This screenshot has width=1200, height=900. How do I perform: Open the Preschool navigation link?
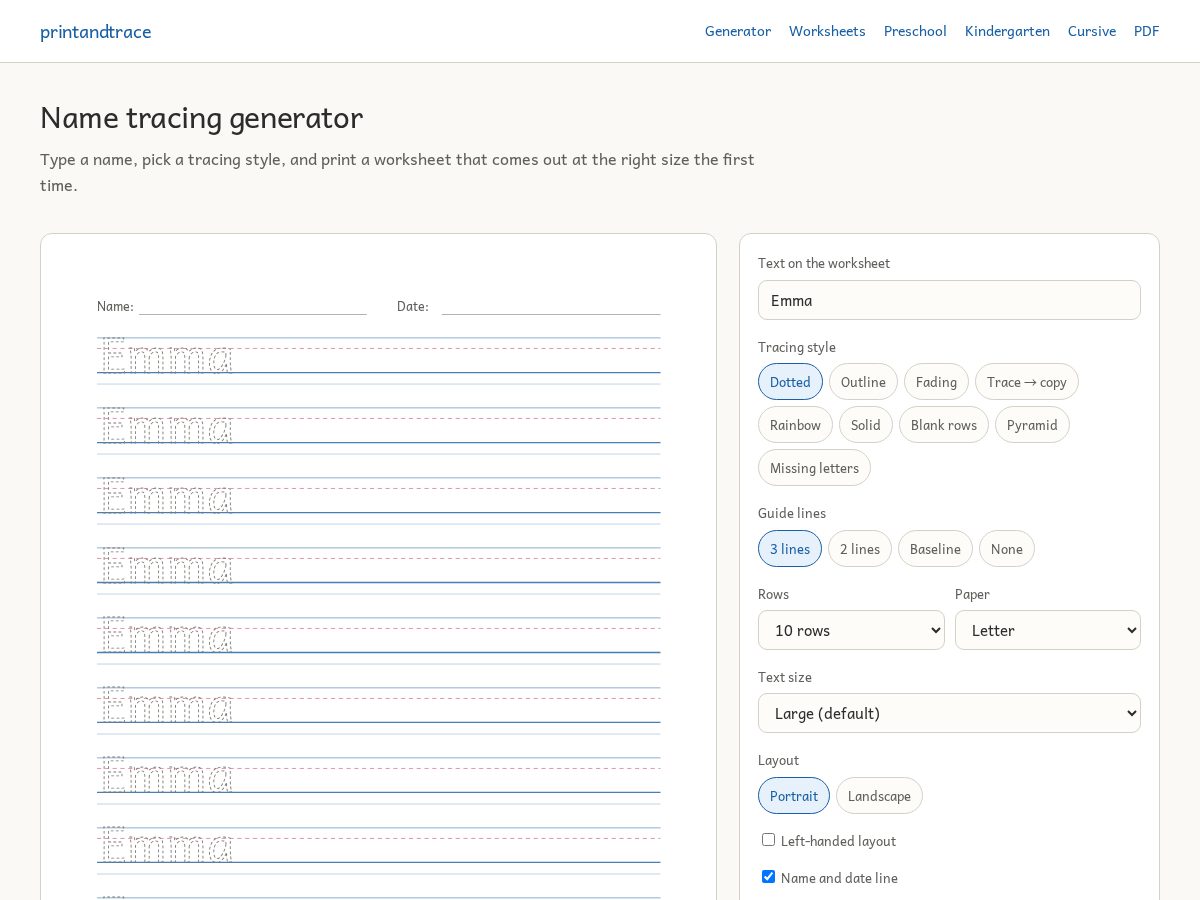[915, 31]
